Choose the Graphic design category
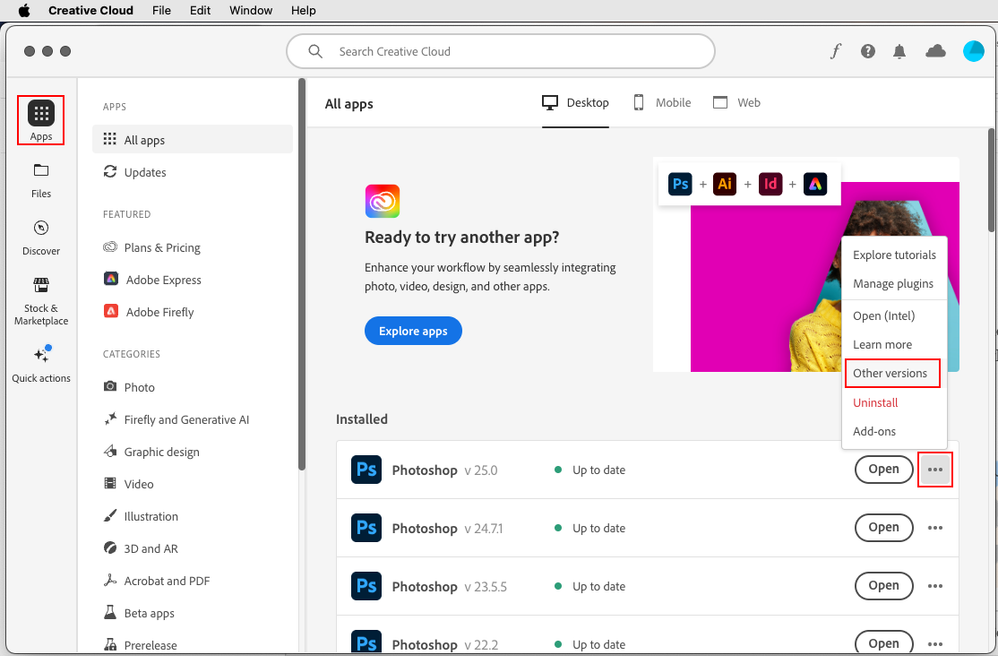Image resolution: width=998 pixels, height=656 pixels. [x=151, y=452]
